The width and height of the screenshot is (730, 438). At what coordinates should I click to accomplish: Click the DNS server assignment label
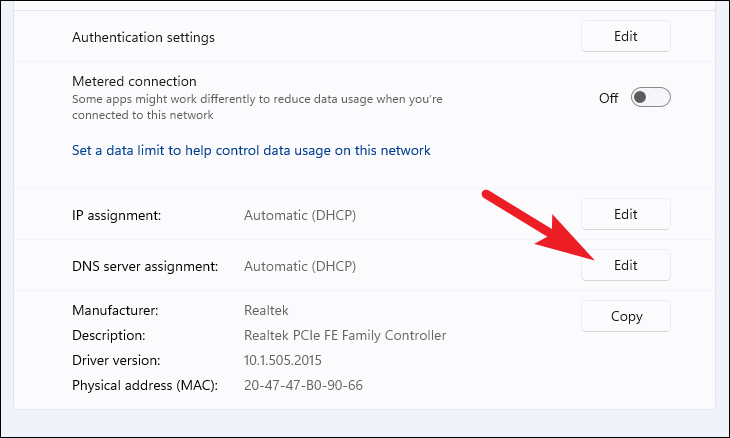point(144,266)
